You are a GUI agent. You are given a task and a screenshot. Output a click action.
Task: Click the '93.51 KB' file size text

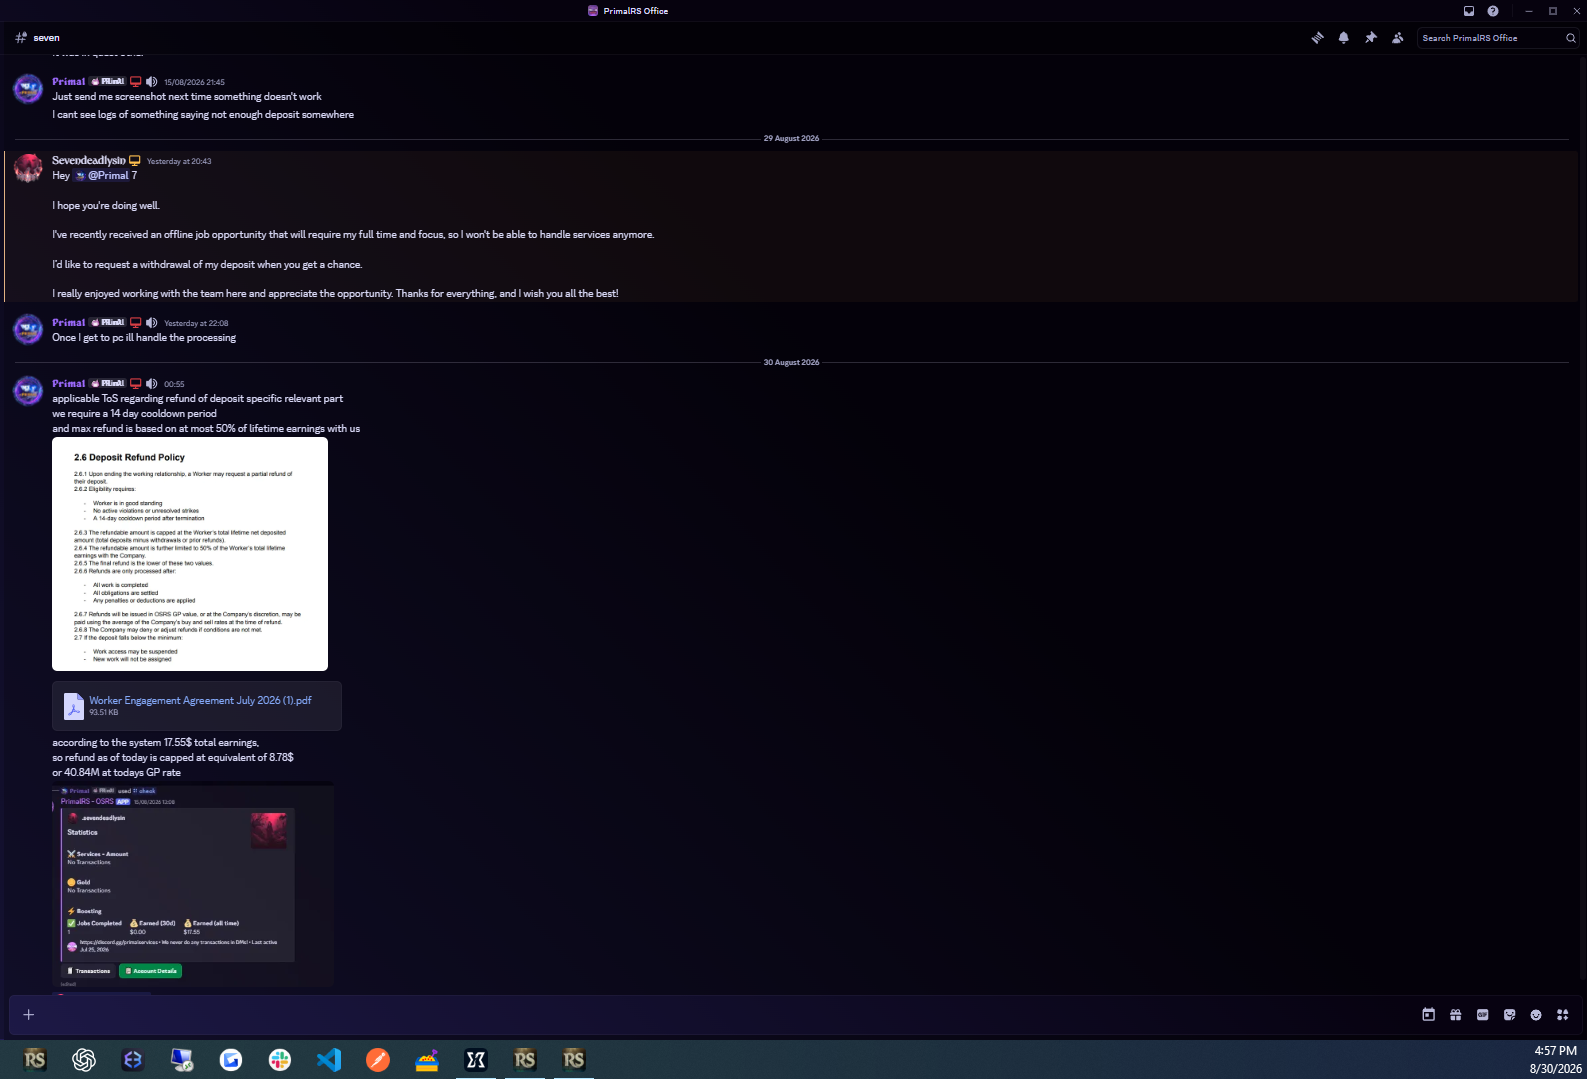[x=104, y=713]
